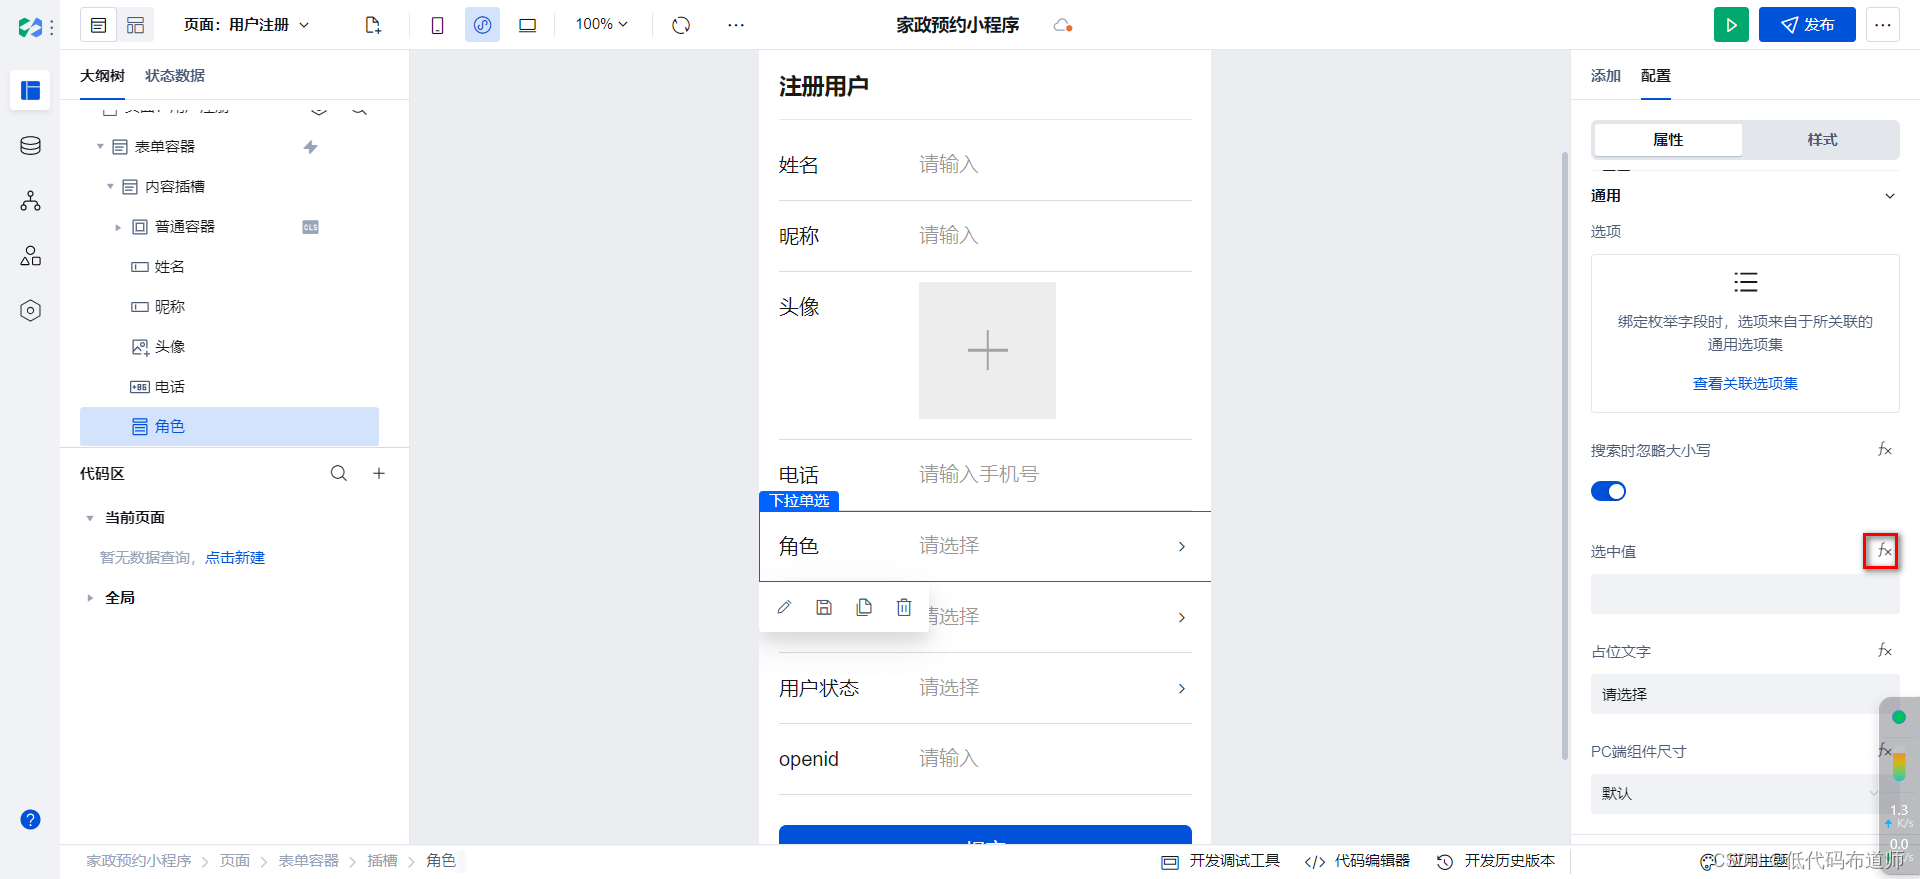Click the edit pencil icon in component toolbar
Image resolution: width=1920 pixels, height=879 pixels.
coord(784,607)
